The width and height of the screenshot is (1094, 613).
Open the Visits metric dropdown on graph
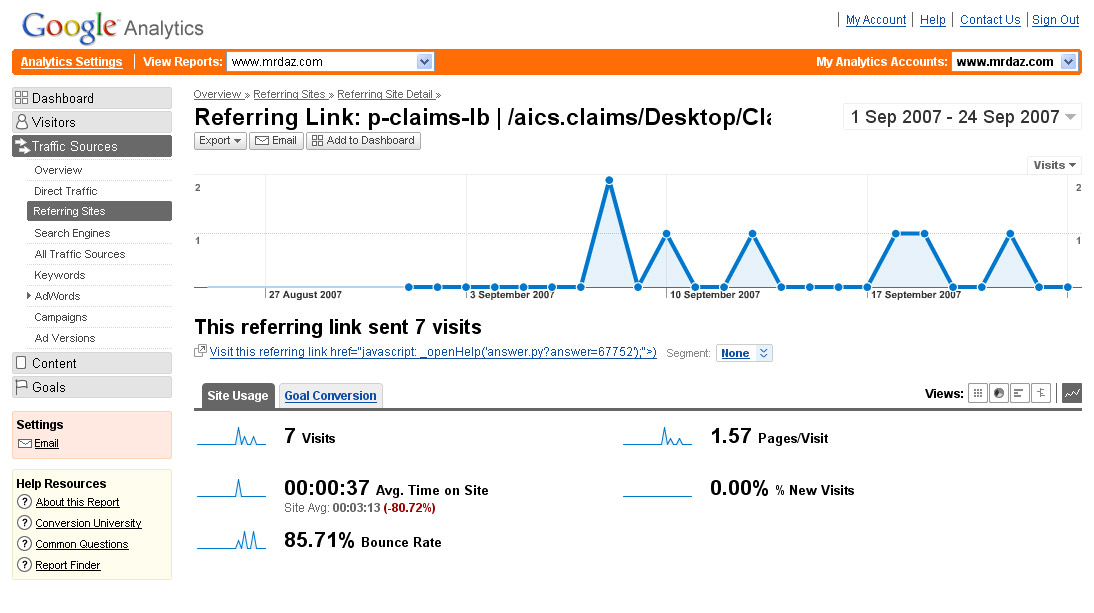pyautogui.click(x=1054, y=165)
